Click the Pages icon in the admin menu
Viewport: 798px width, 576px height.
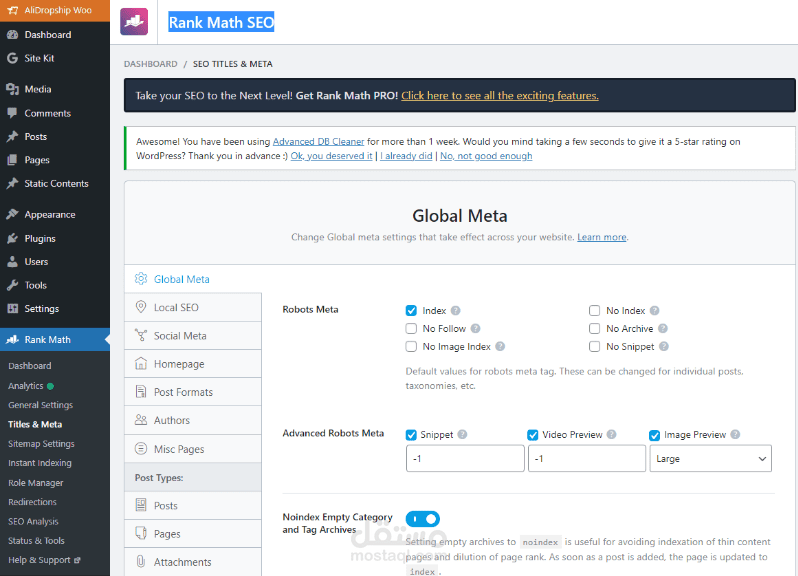[13, 160]
